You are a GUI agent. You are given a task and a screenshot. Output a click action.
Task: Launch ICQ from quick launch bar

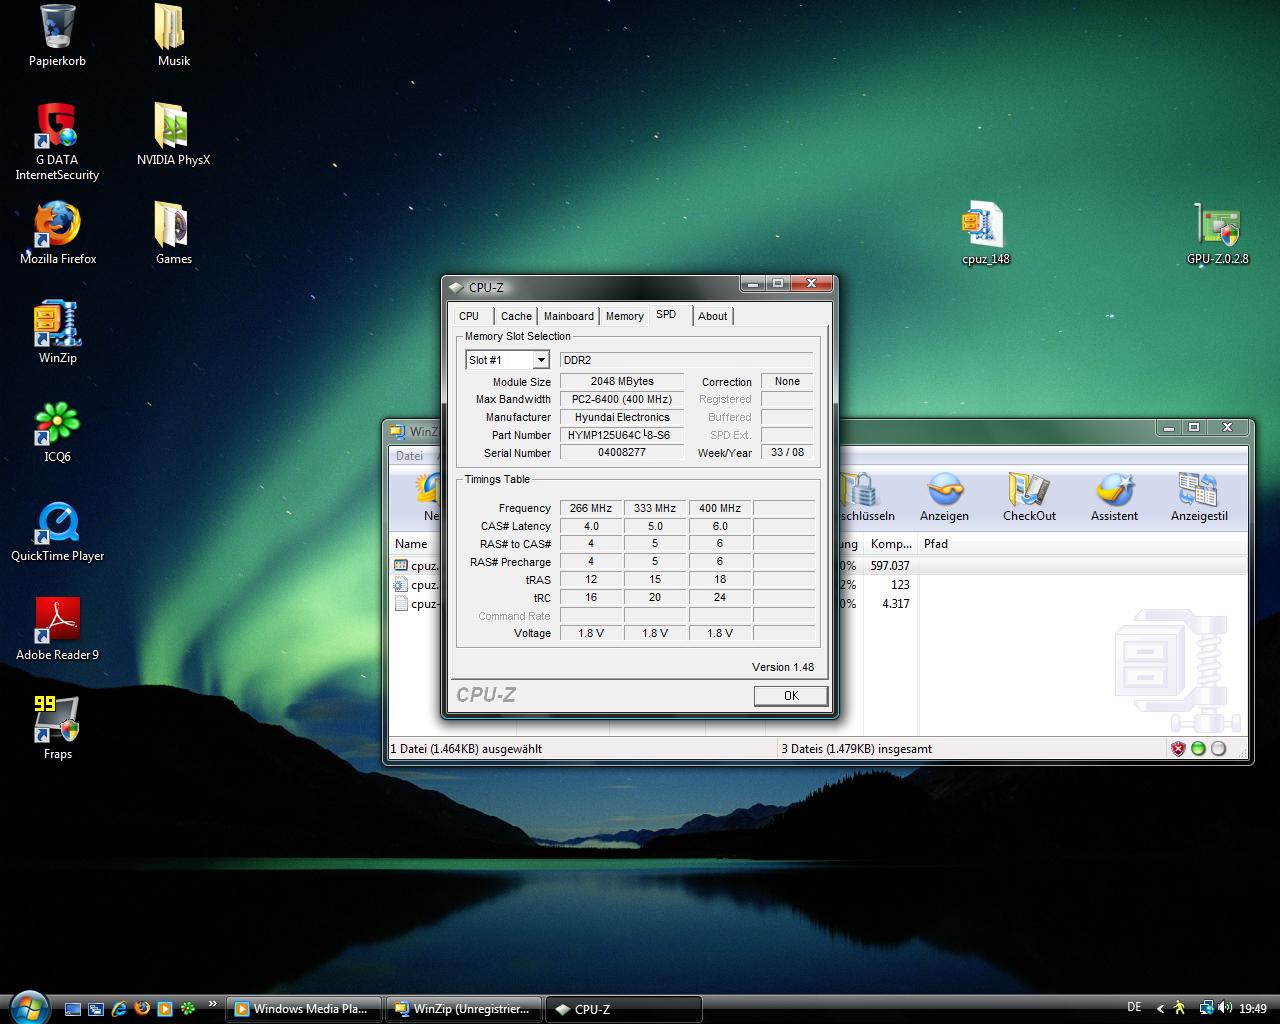coord(188,1009)
